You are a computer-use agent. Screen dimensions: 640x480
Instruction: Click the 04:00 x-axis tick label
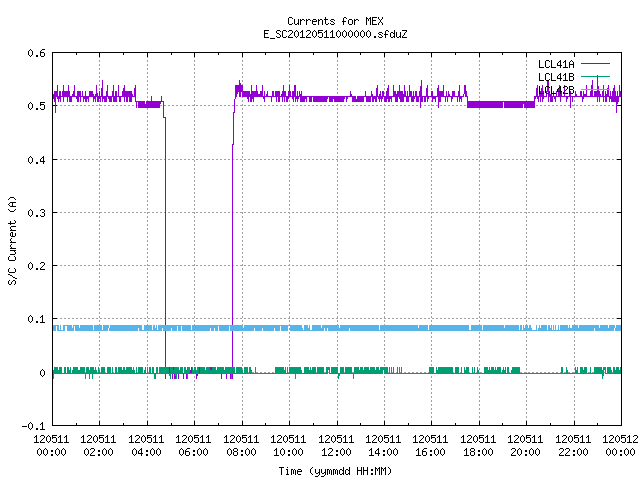[x=146, y=452]
